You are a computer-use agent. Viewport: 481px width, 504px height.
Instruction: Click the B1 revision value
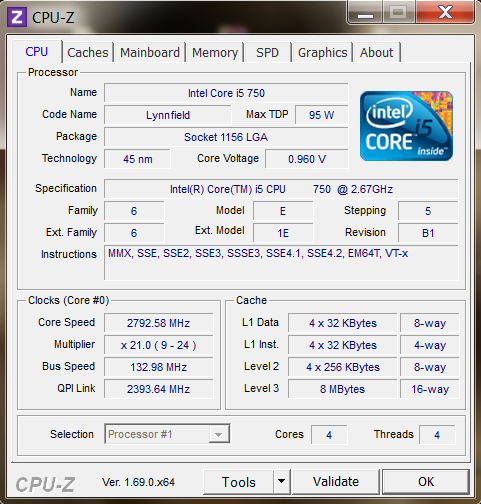428,233
